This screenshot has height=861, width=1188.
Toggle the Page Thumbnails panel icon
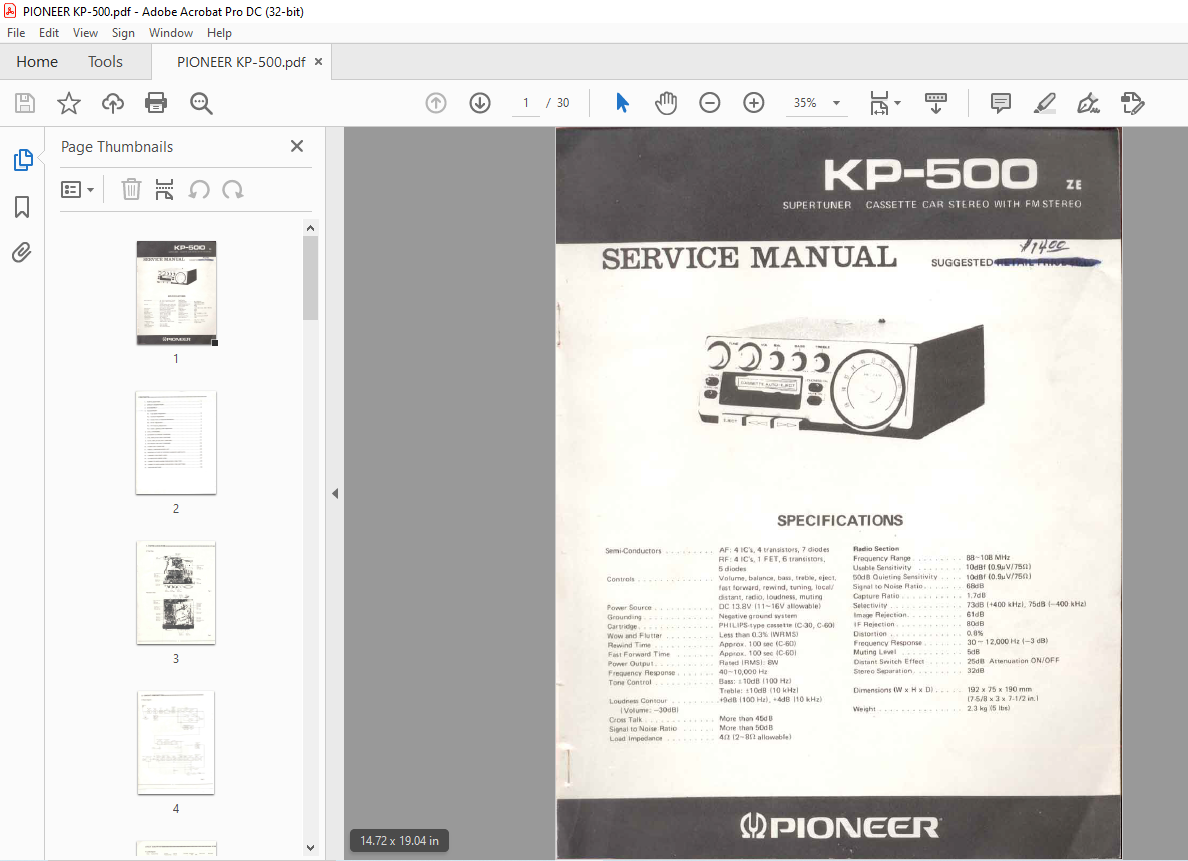point(23,160)
